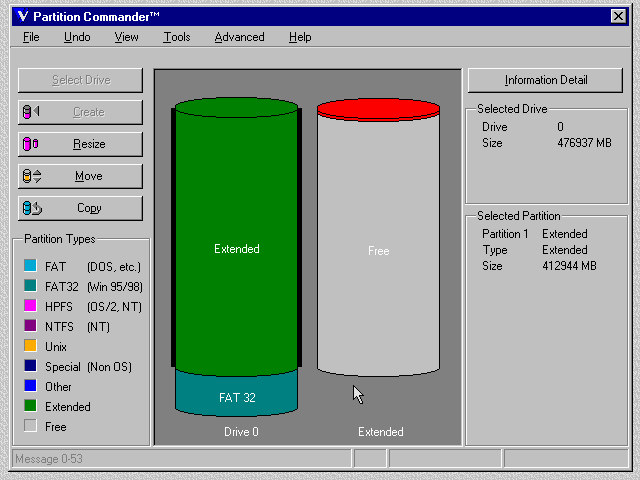
Task: Close the Partition Commander window
Action: pos(618,16)
